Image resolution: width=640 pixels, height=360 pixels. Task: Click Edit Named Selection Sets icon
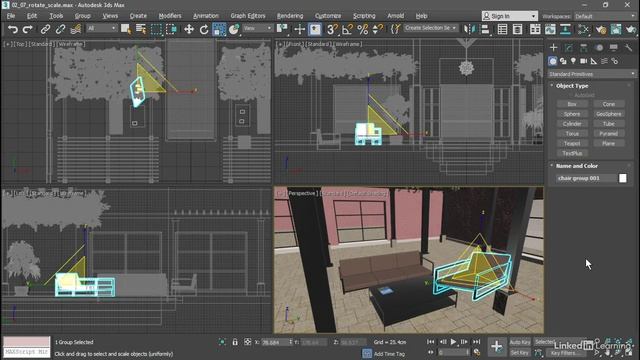pos(395,29)
